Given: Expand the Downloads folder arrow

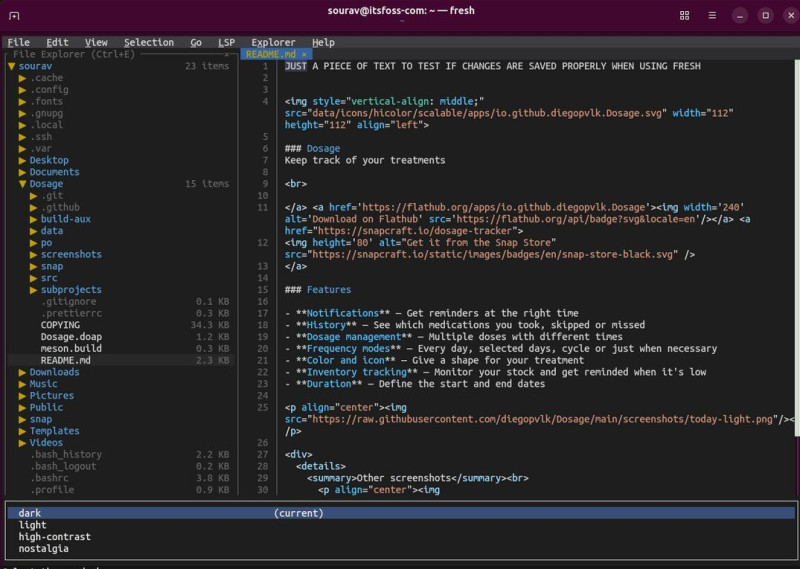Looking at the screenshot, I should pyautogui.click(x=22, y=372).
